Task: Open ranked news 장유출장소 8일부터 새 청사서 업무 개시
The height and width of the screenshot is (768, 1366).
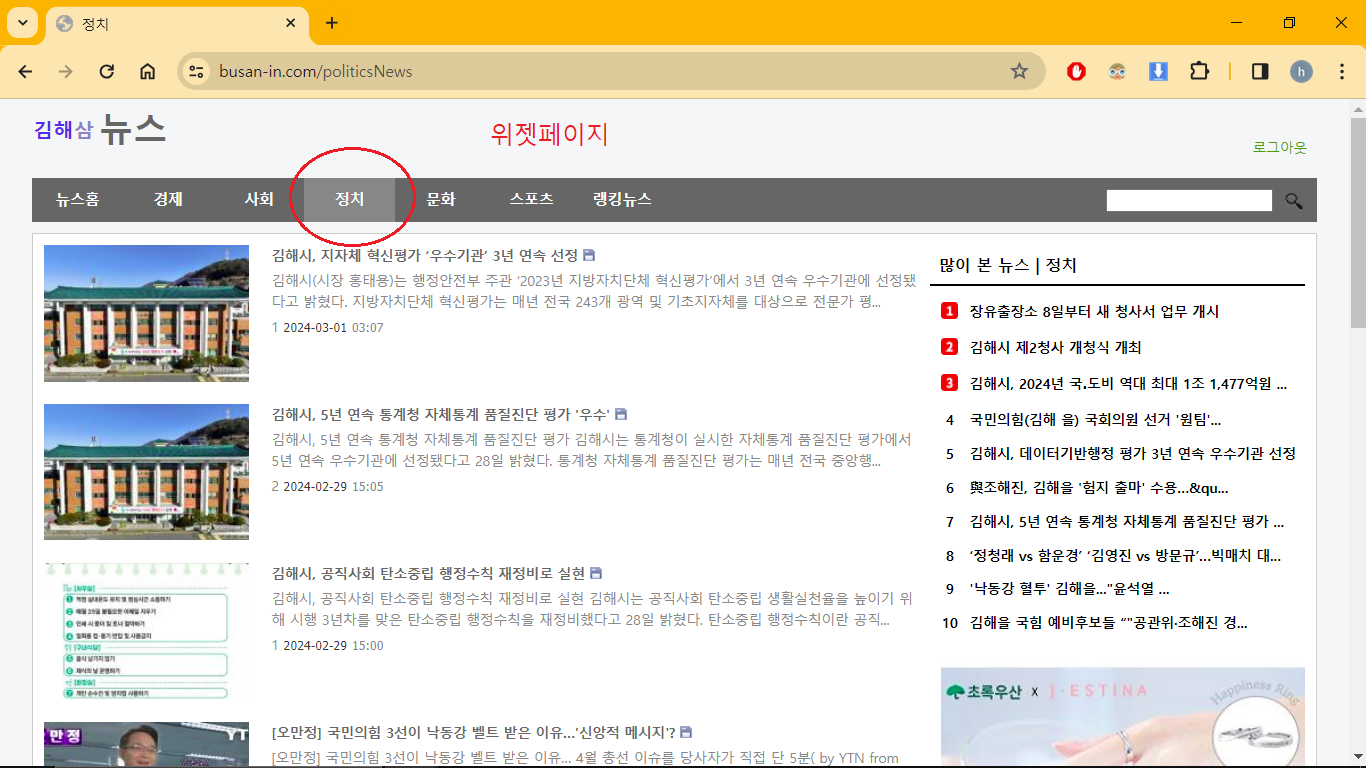Action: click(x=1094, y=311)
